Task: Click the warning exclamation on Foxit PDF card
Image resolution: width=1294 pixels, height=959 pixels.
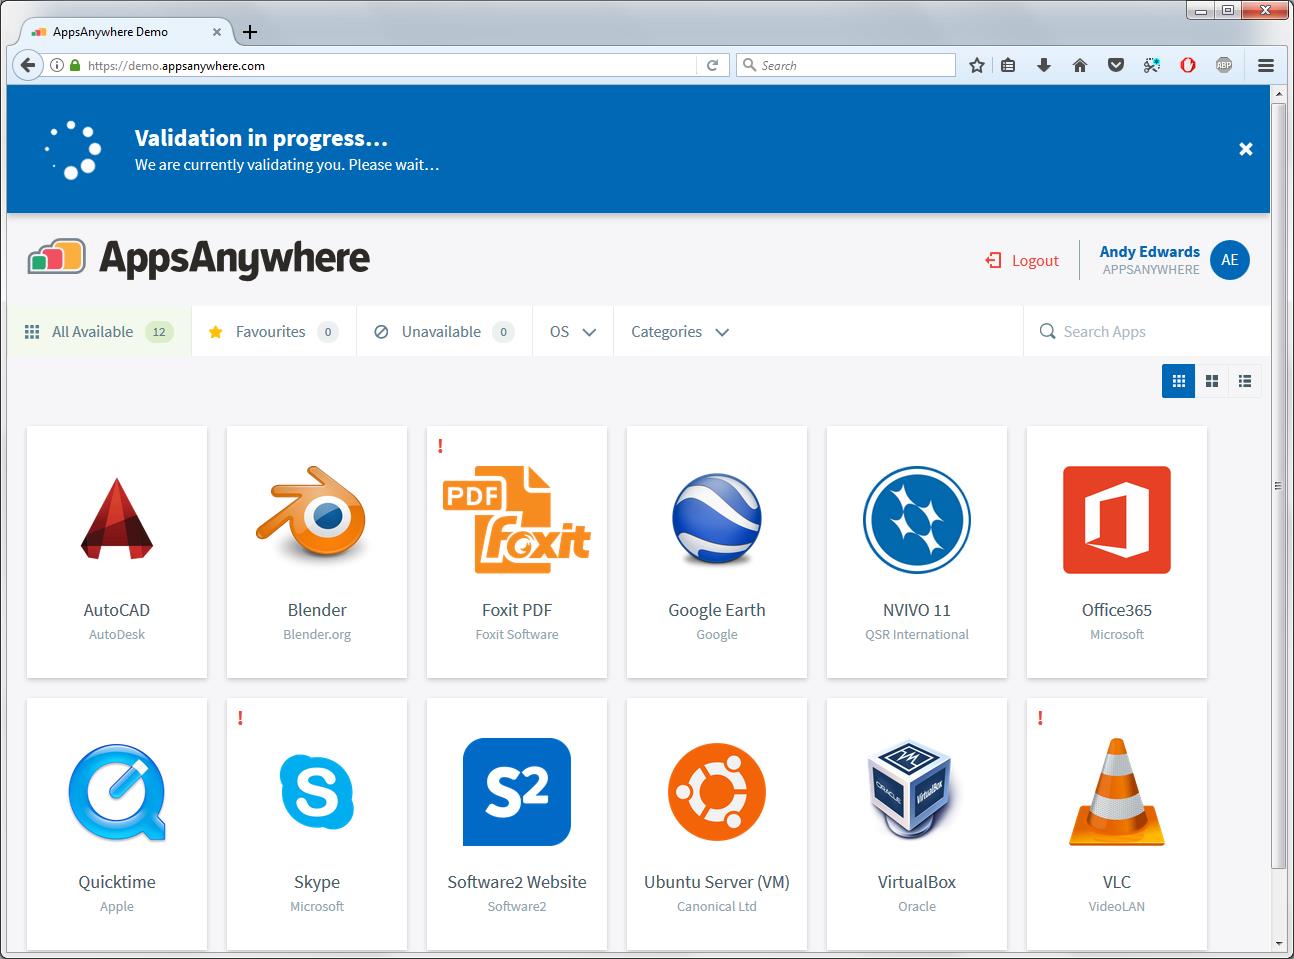Action: pos(440,446)
